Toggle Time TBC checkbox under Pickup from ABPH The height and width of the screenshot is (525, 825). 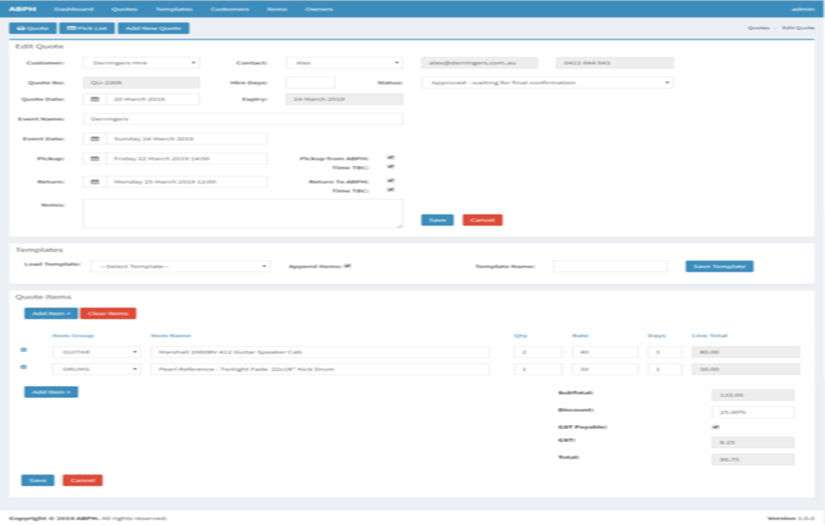(390, 167)
